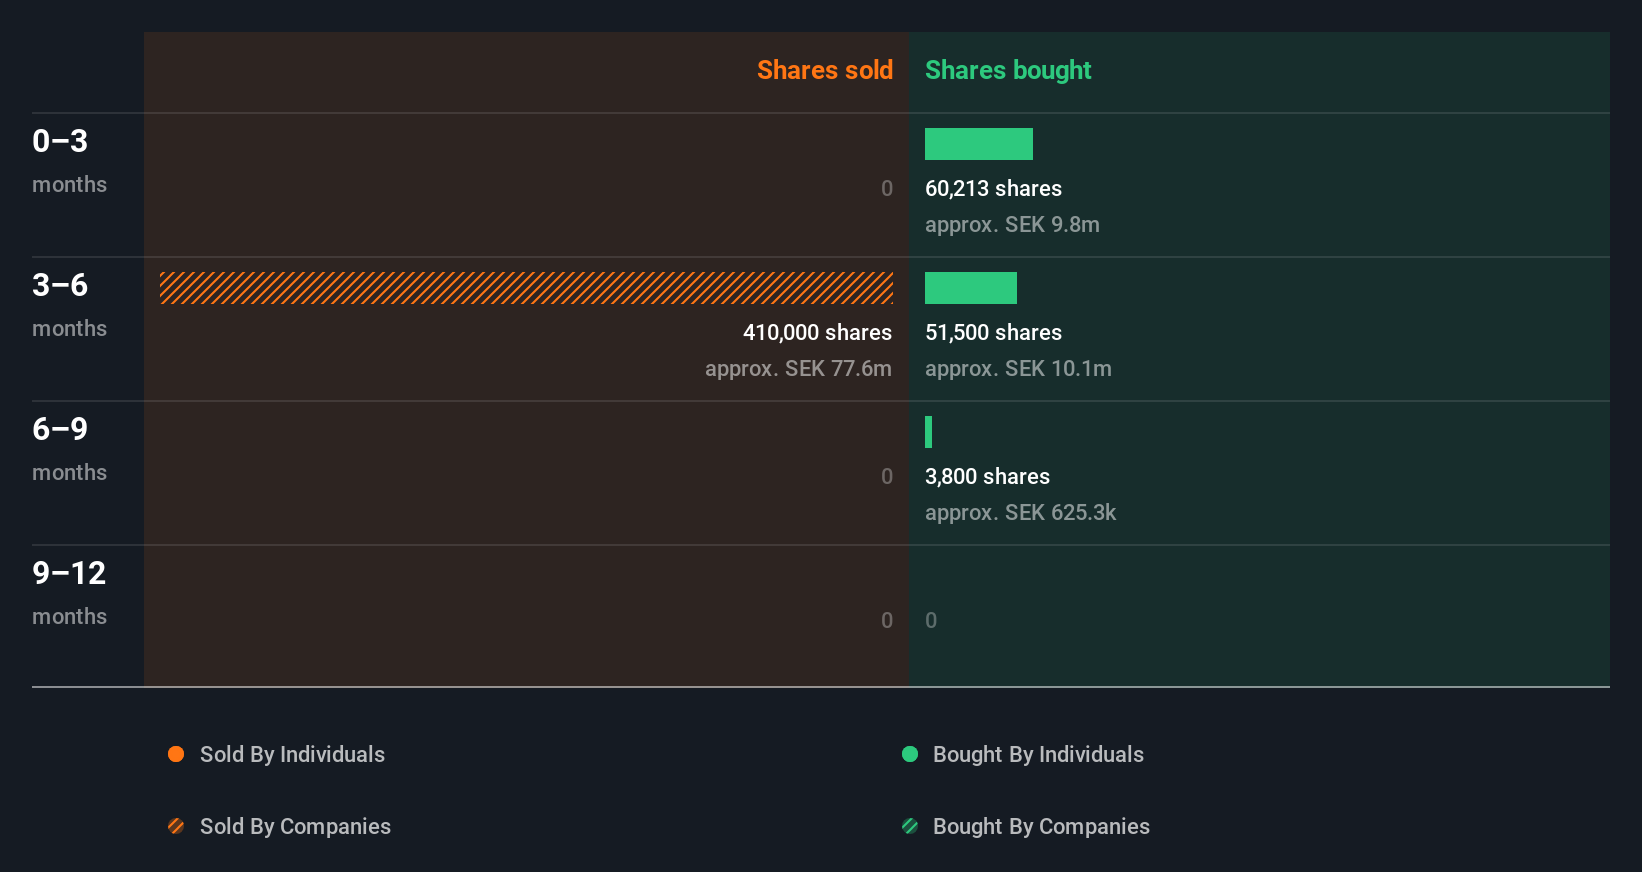Image resolution: width=1642 pixels, height=872 pixels.
Task: Click the bought zero in 9–12 months row
Action: (931, 620)
